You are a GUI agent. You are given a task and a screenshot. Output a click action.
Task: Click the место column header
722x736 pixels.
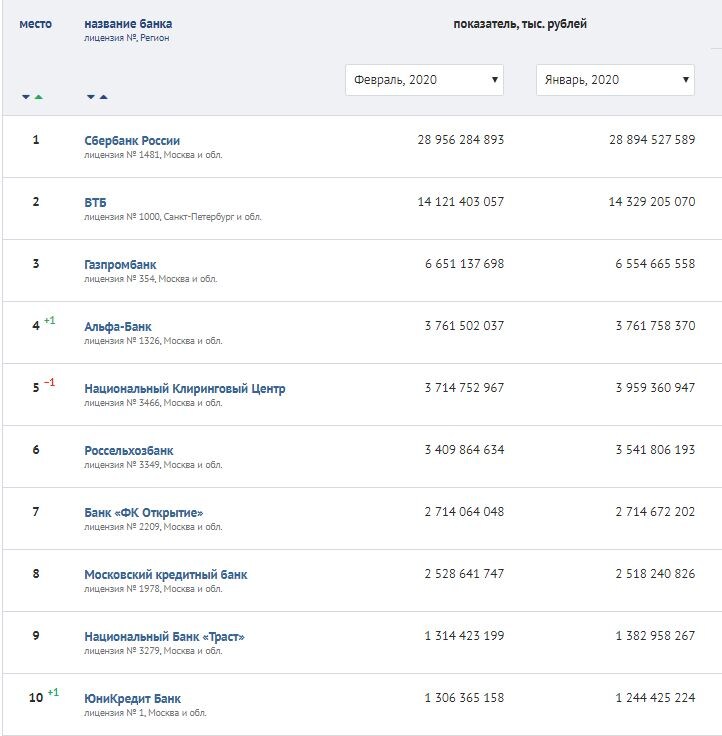point(36,24)
